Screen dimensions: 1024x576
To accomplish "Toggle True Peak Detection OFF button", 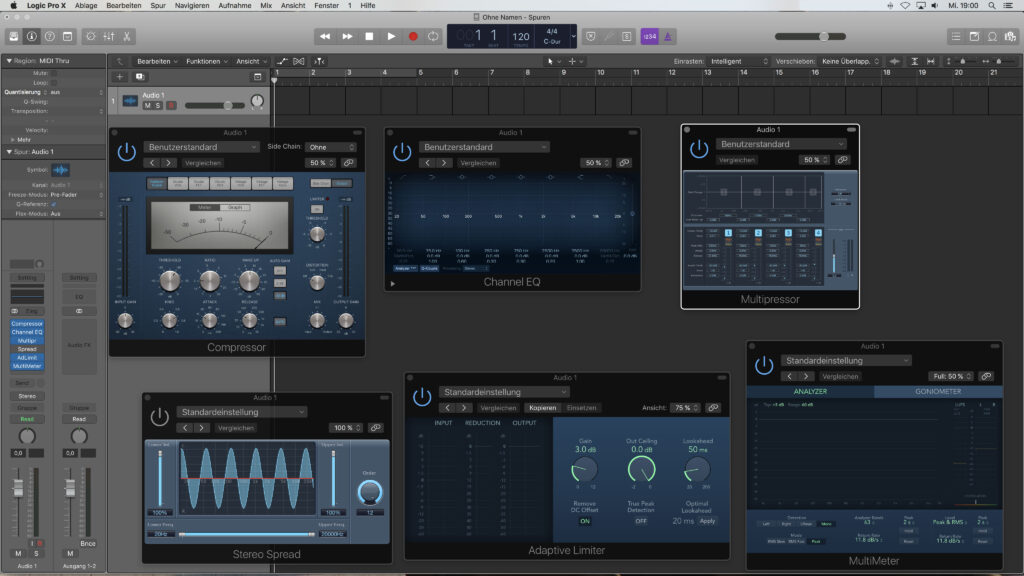I will point(641,521).
